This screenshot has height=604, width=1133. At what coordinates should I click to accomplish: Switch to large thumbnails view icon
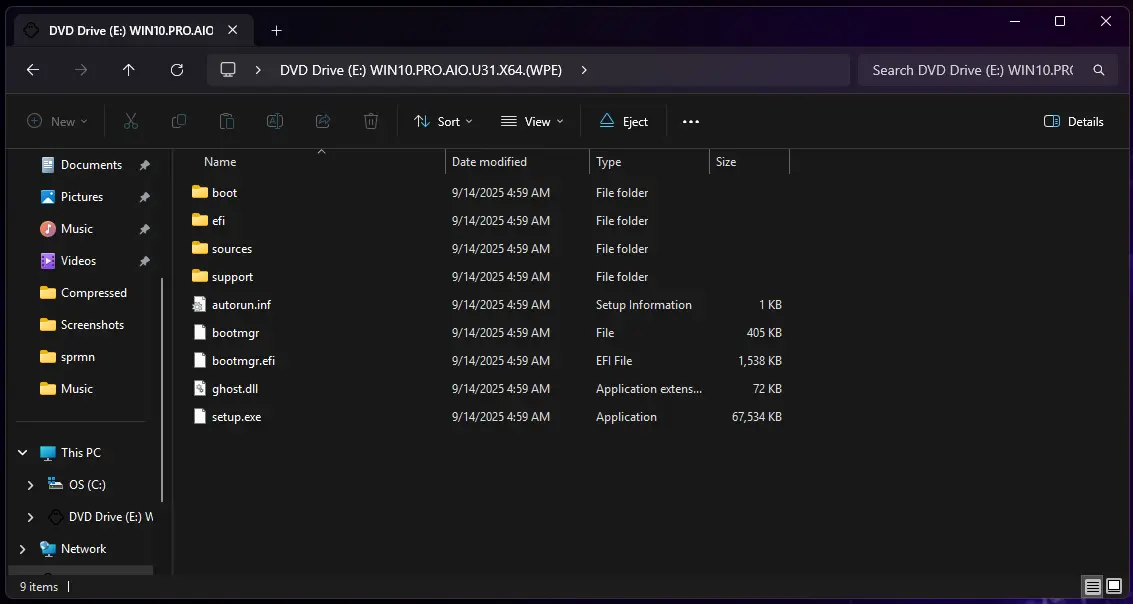pyautogui.click(x=1113, y=586)
